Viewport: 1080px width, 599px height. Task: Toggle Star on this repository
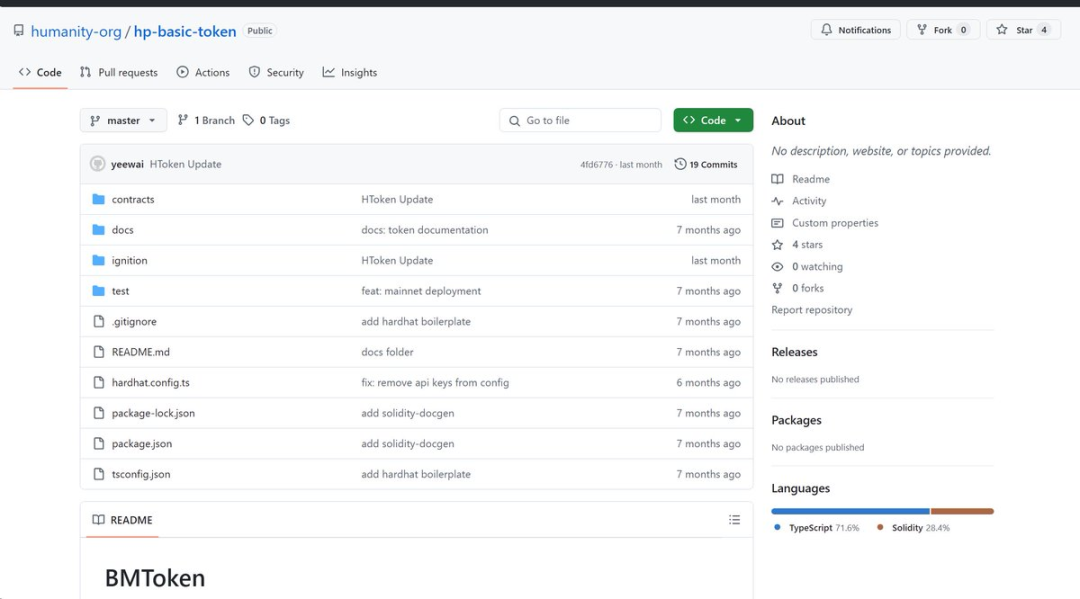(x=1023, y=30)
